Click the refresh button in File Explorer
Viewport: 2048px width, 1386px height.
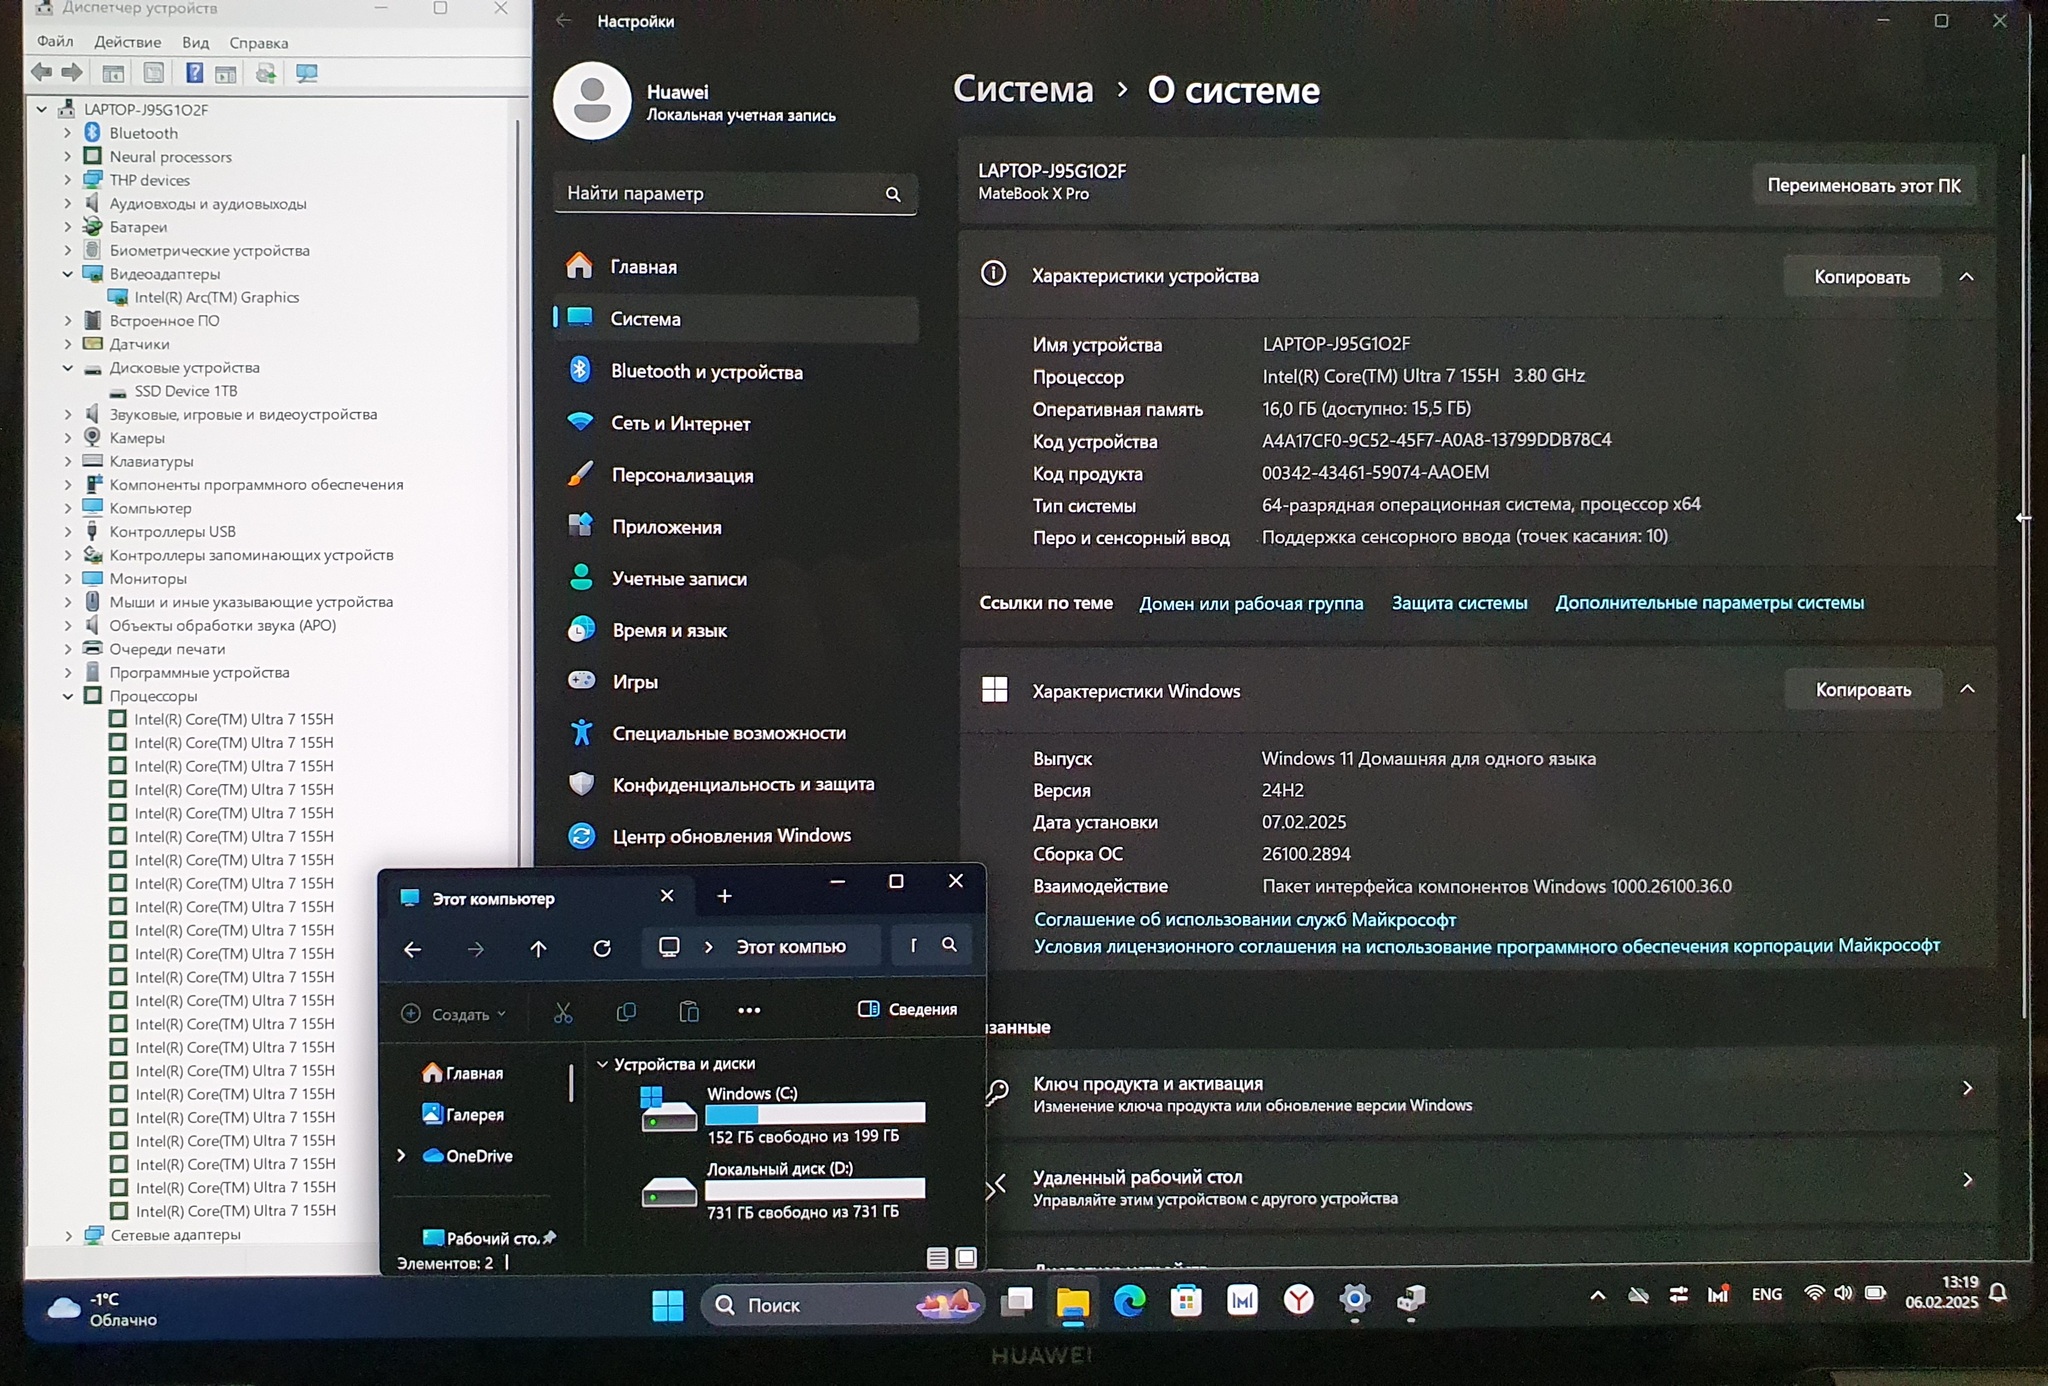(x=602, y=948)
